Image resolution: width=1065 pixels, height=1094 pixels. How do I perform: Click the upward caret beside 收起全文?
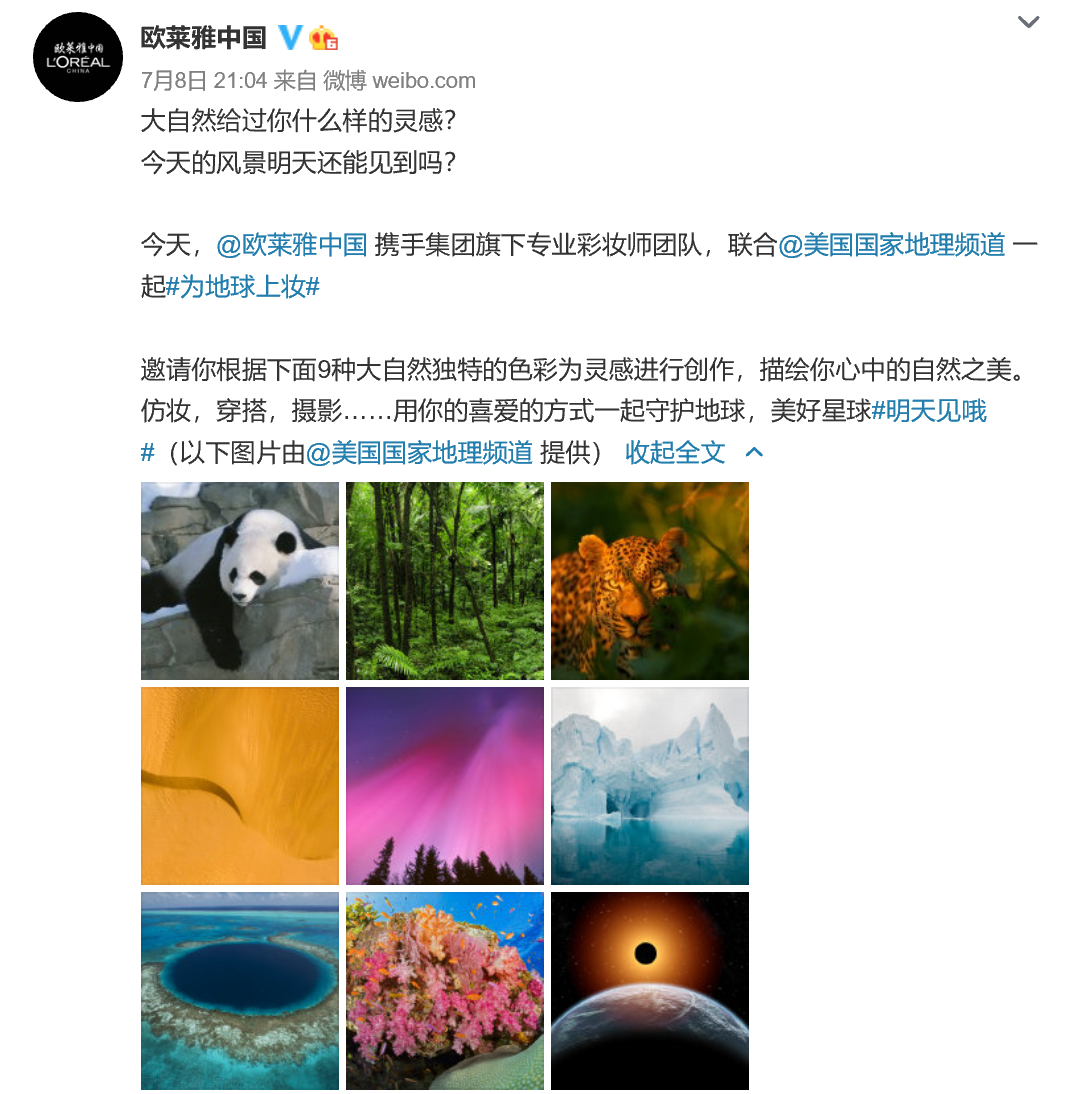(754, 452)
